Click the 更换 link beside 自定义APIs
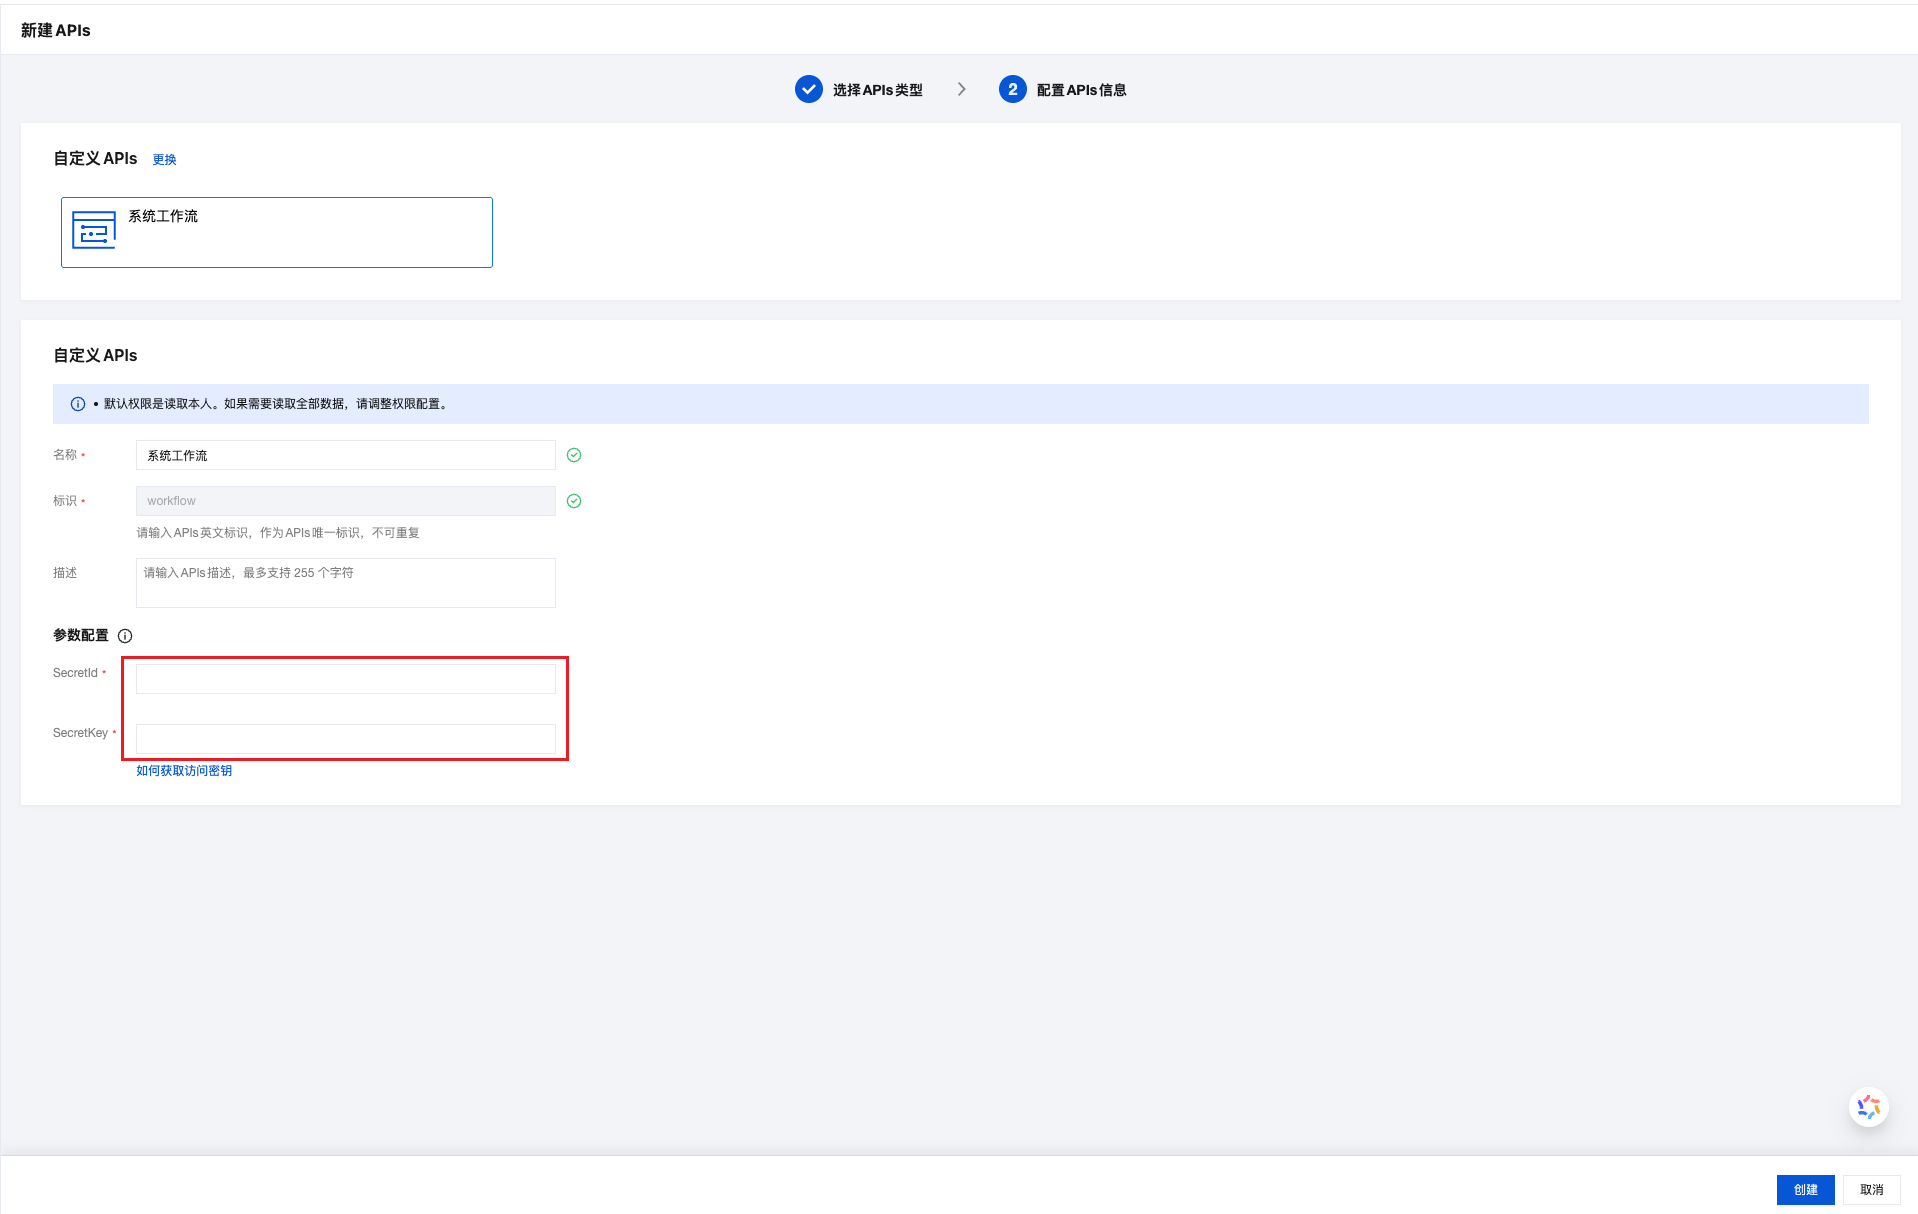 coord(164,160)
